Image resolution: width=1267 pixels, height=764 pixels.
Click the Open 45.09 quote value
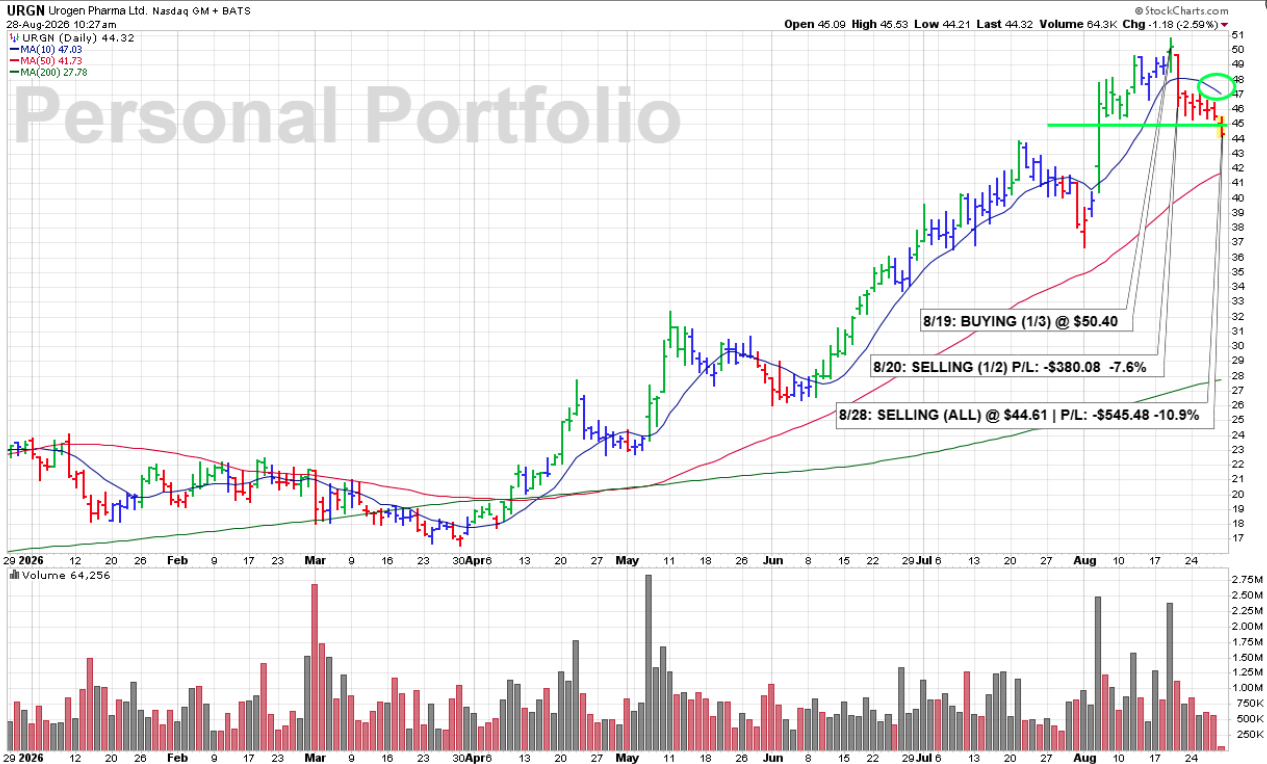point(814,24)
